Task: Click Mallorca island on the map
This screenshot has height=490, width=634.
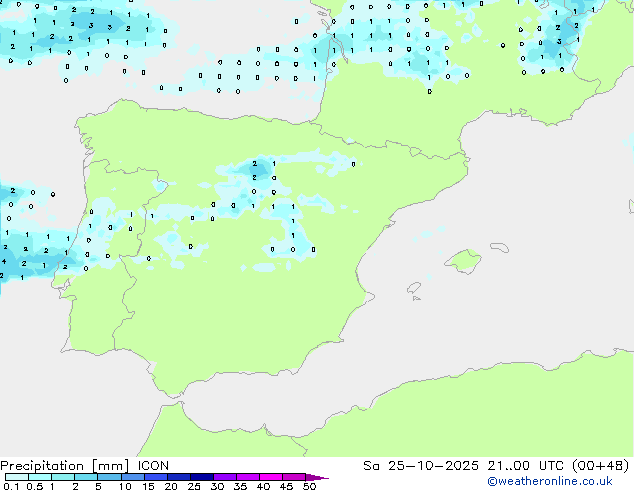Action: coord(463,261)
